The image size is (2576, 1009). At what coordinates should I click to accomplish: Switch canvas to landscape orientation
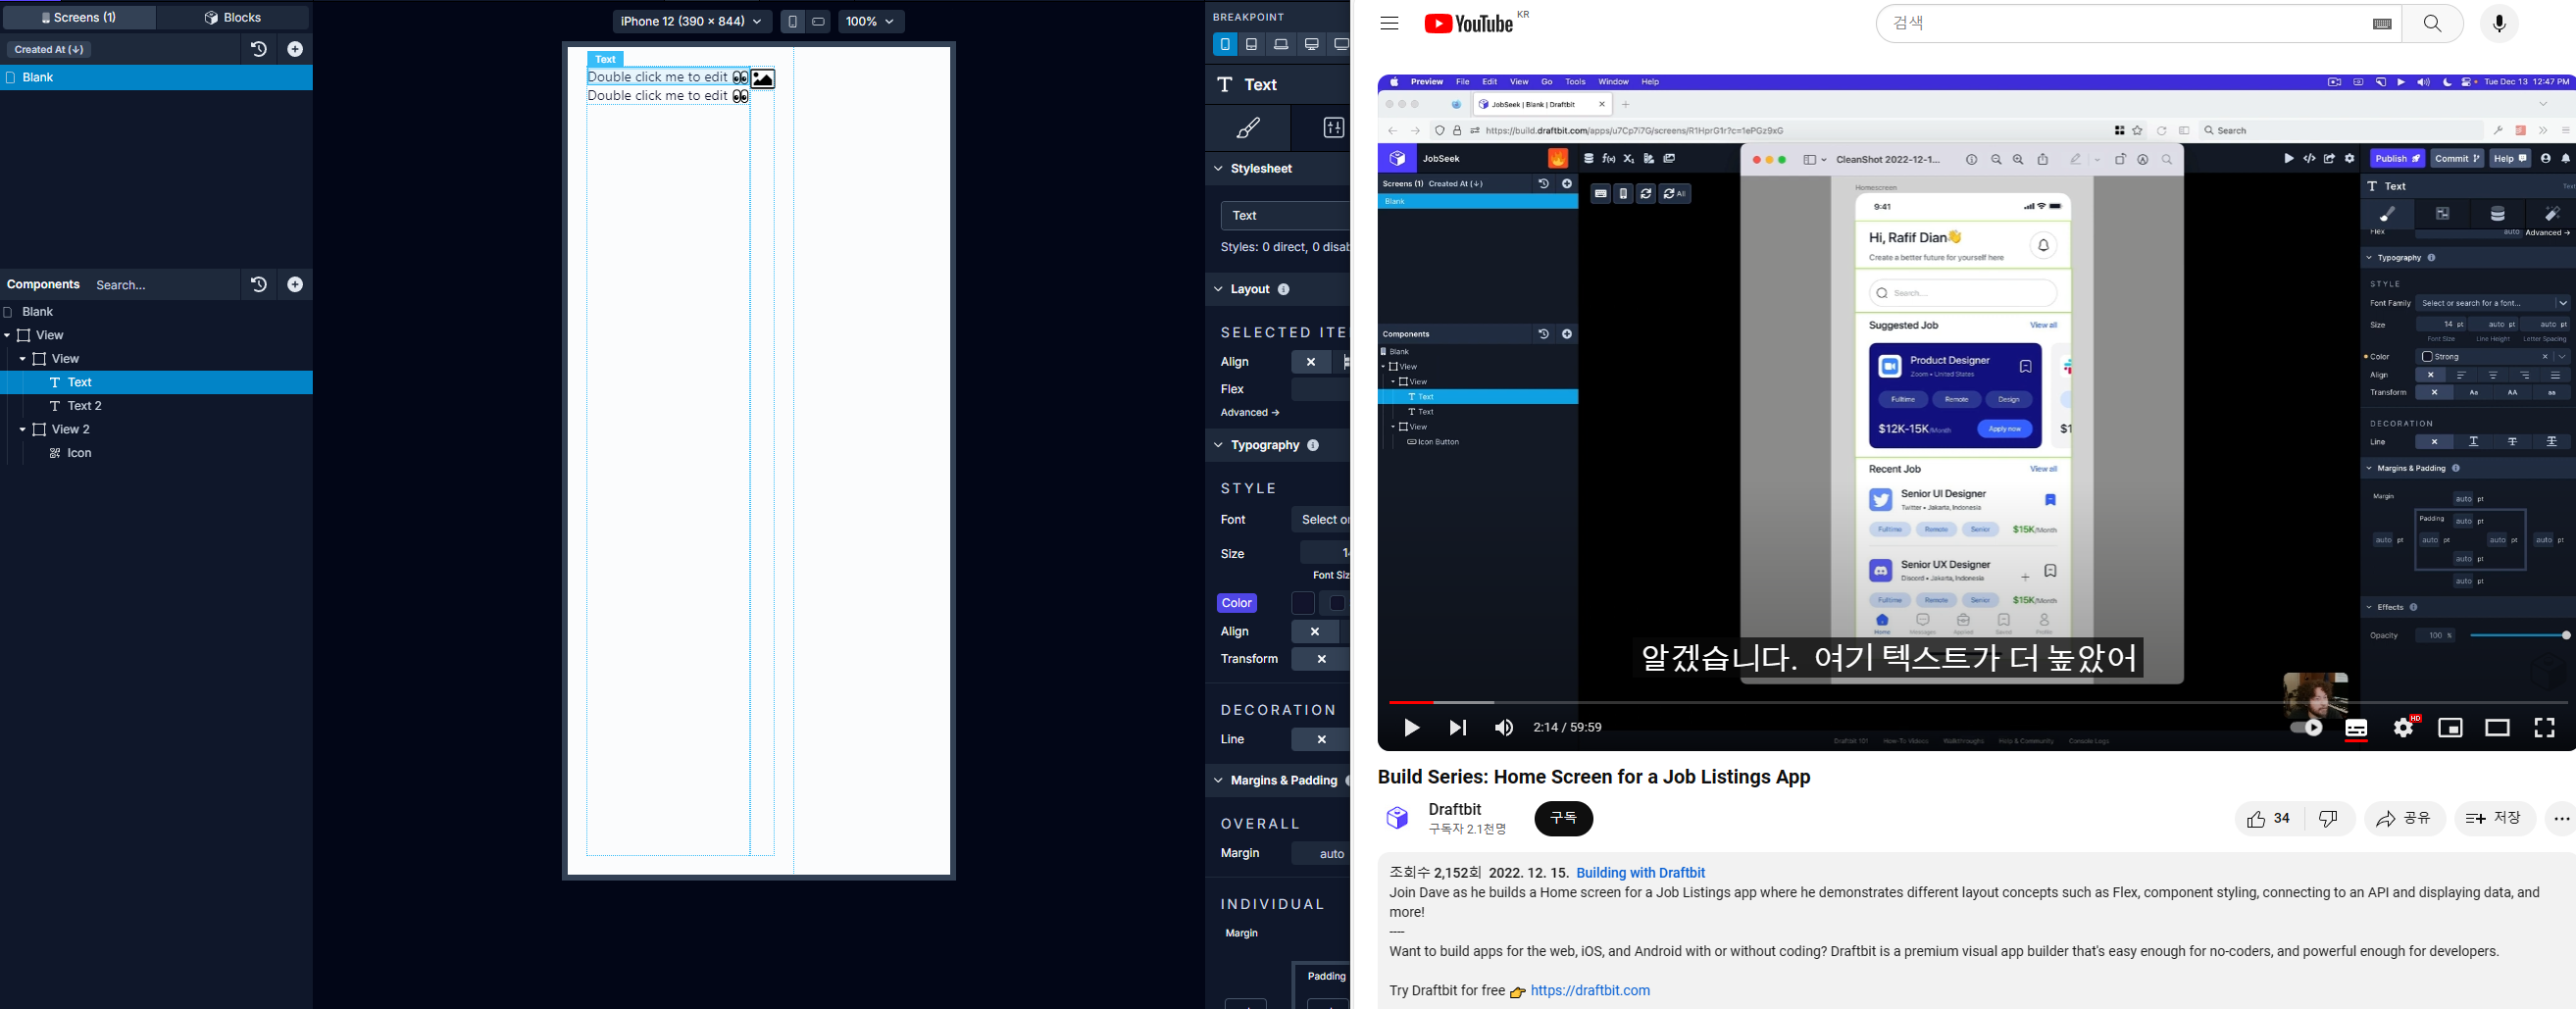click(819, 22)
